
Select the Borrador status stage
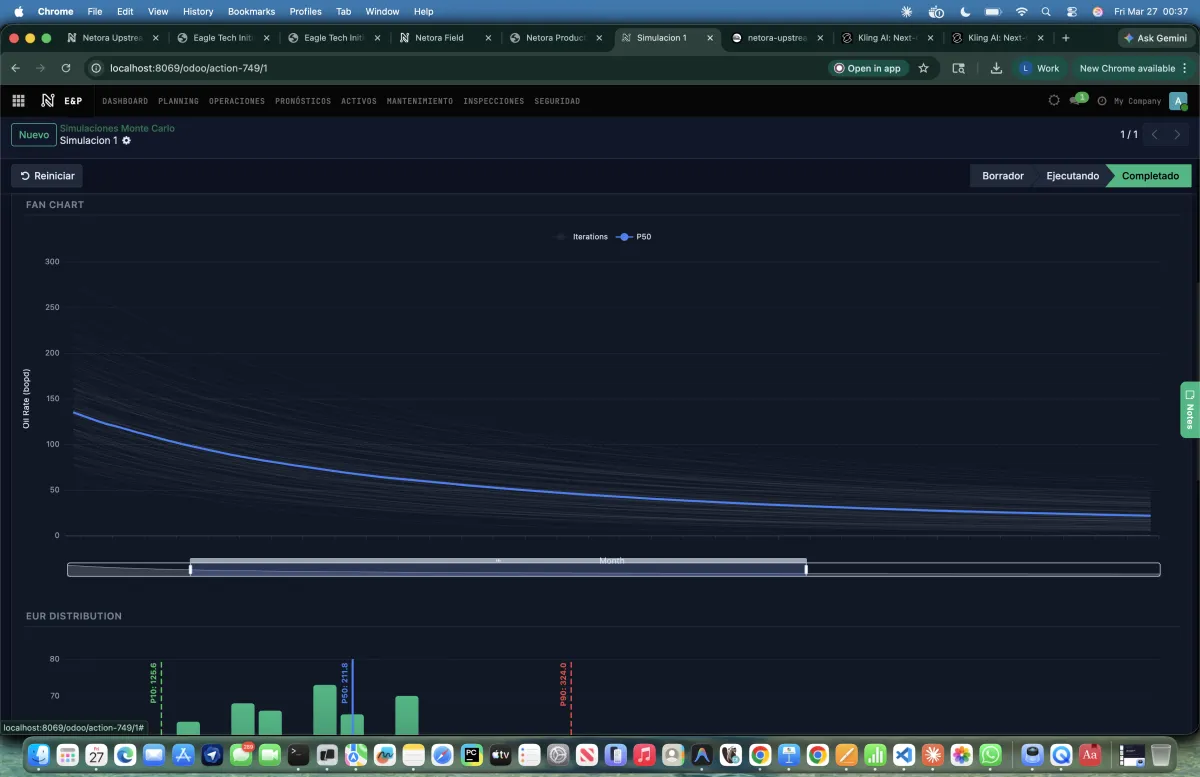coord(1002,176)
